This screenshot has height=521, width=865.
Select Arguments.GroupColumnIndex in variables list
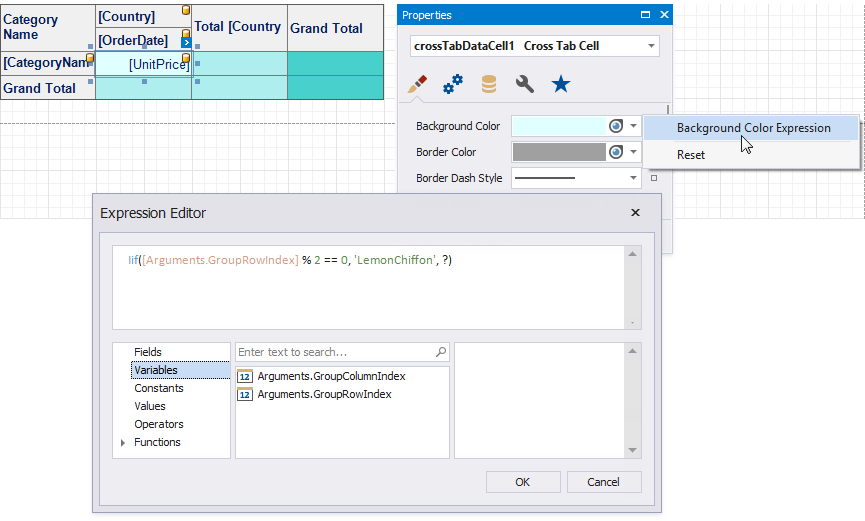click(x=331, y=376)
